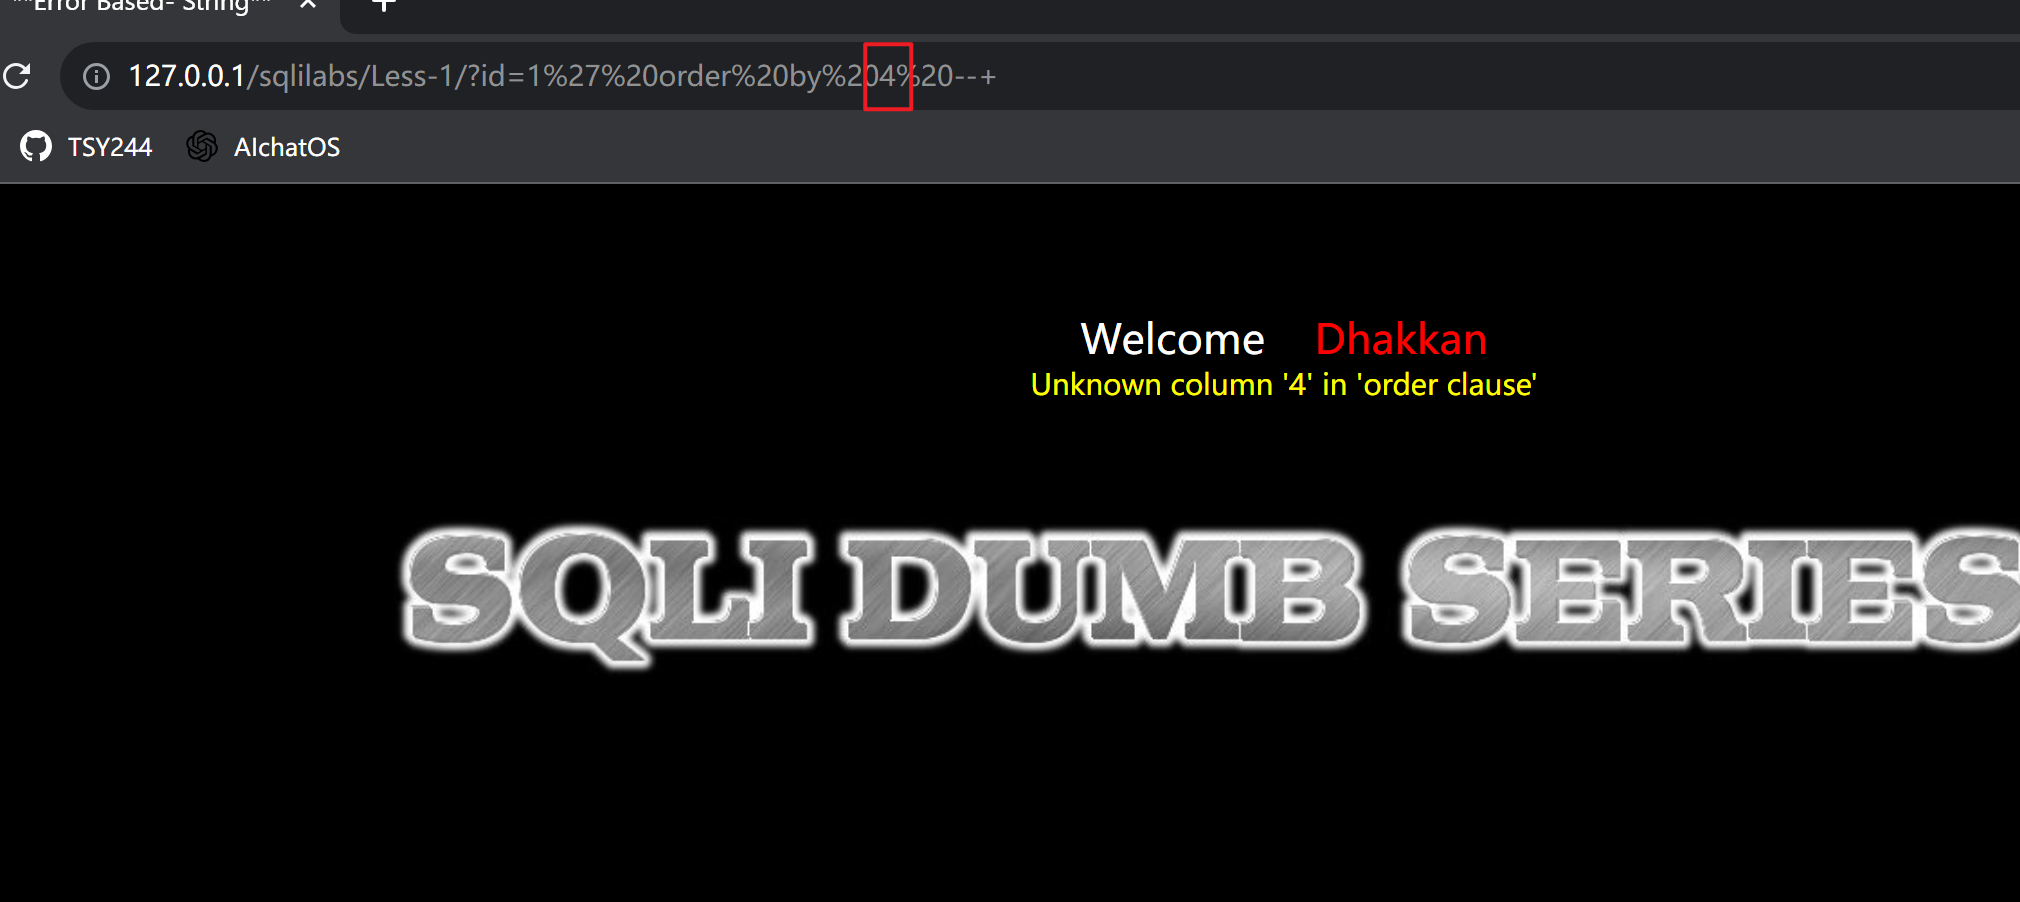
Task: Click the address bar URL text
Action: 562,76
